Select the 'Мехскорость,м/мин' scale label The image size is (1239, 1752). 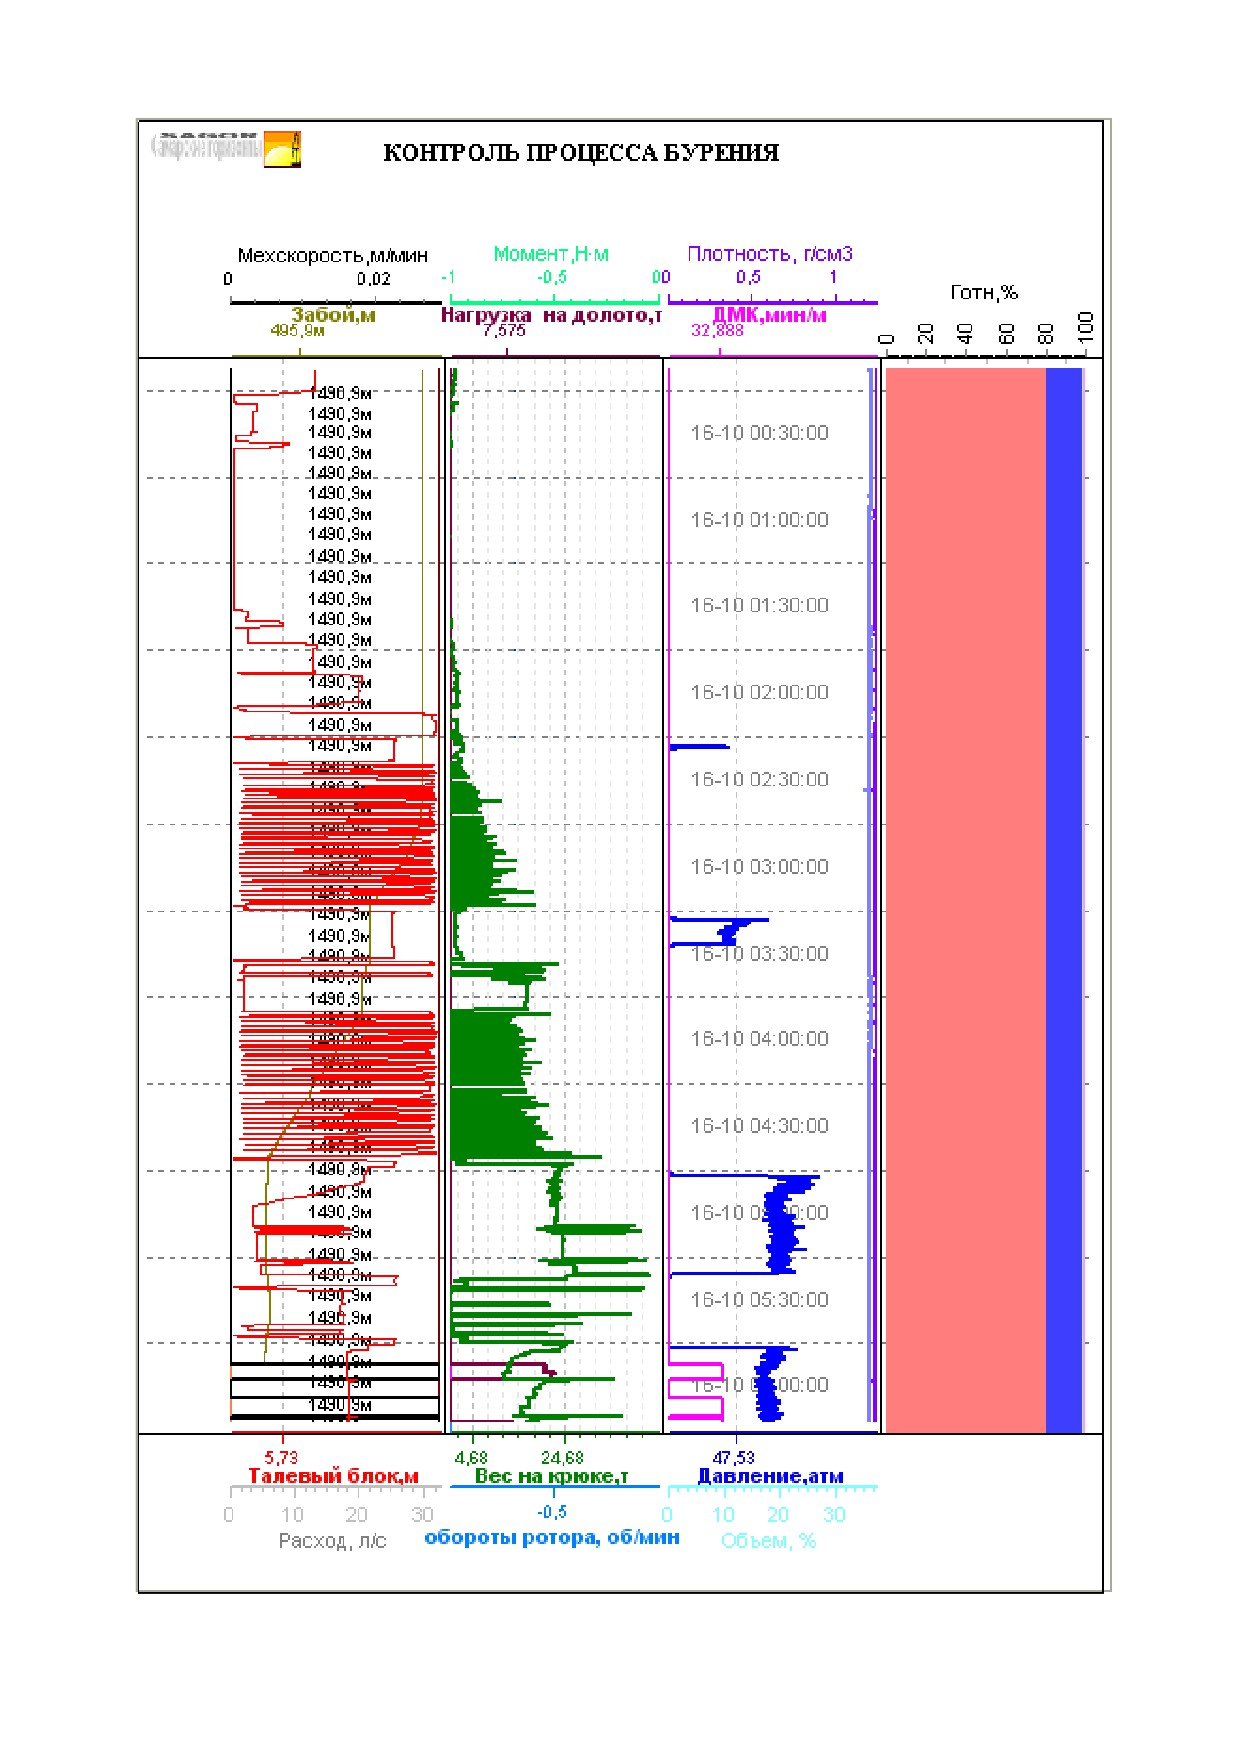332,256
